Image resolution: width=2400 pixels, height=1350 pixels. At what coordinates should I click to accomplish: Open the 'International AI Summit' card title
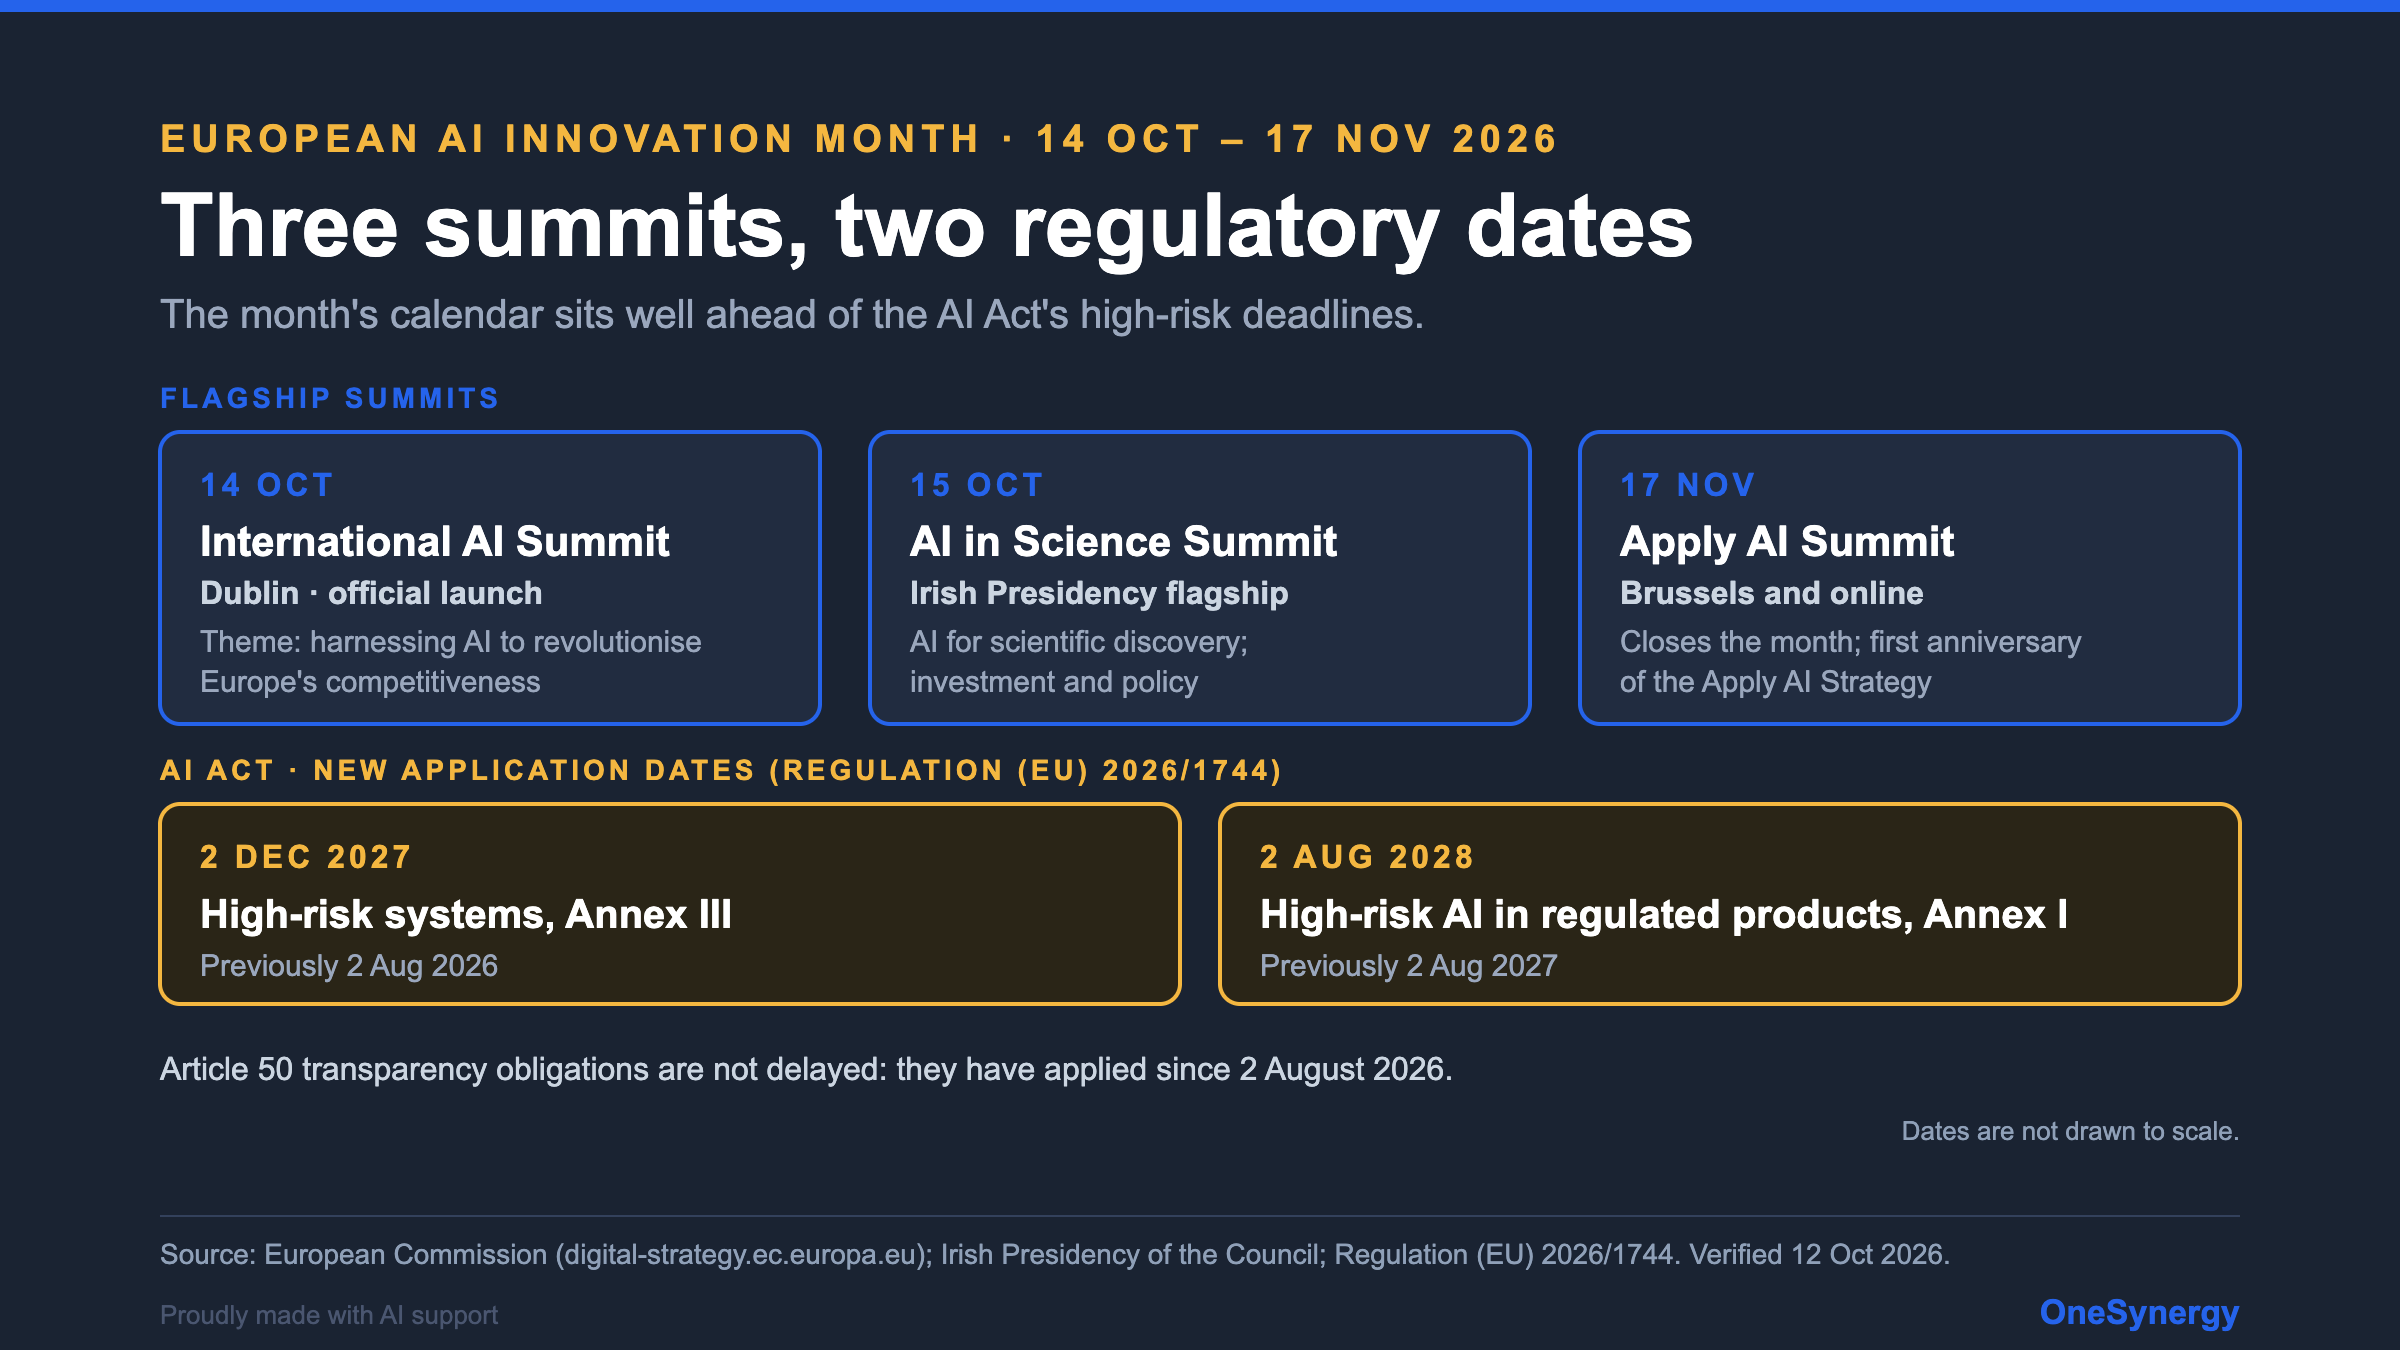(x=435, y=542)
